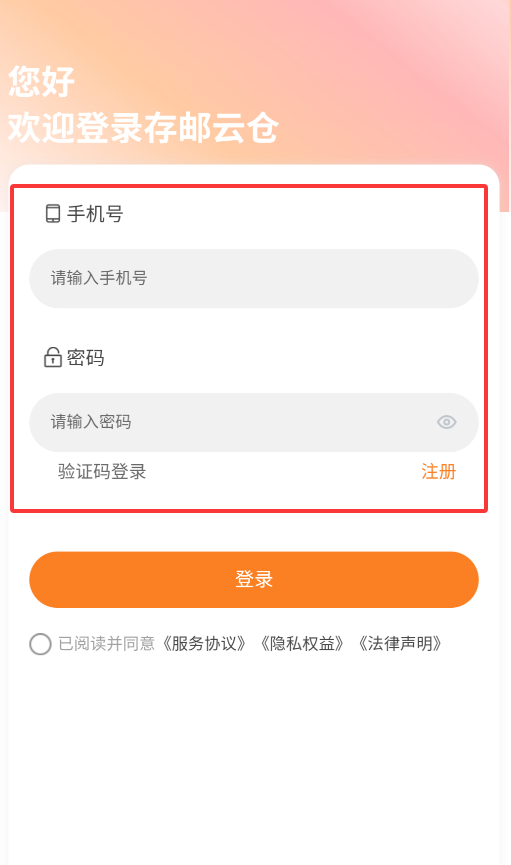Screen dimensions: 511x865
Task: Show password using the eye icon
Action: 446,423
